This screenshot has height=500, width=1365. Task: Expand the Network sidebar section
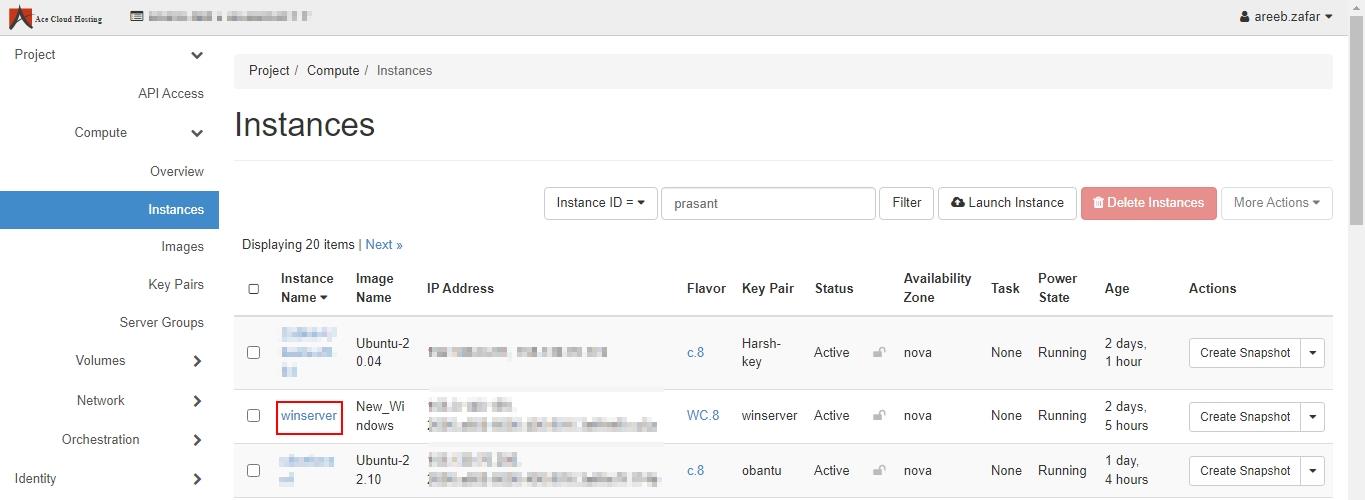pos(197,401)
